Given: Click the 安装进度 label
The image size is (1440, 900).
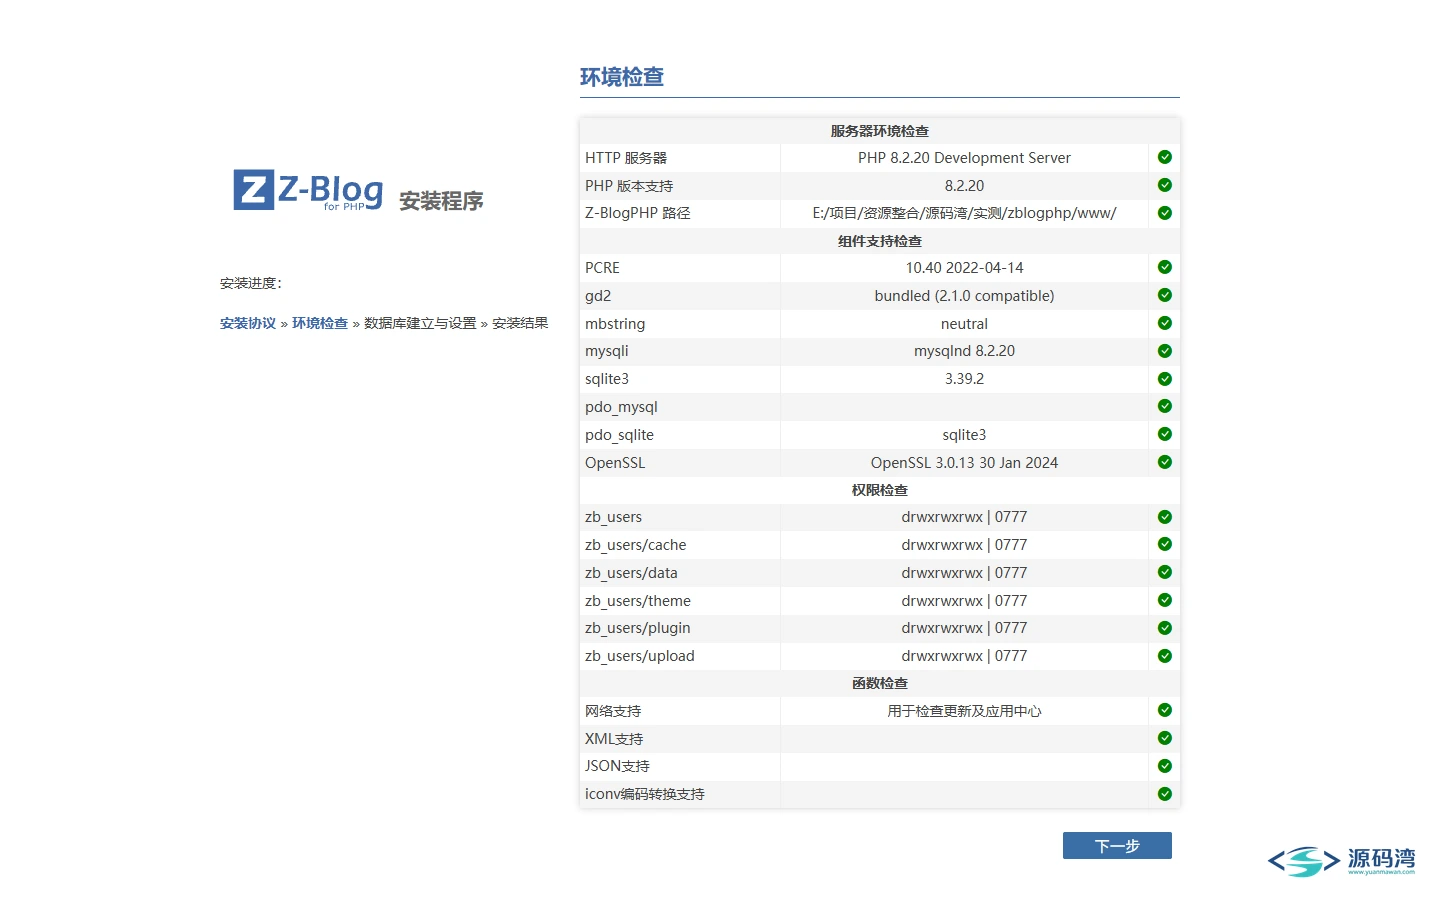Looking at the screenshot, I should (251, 283).
